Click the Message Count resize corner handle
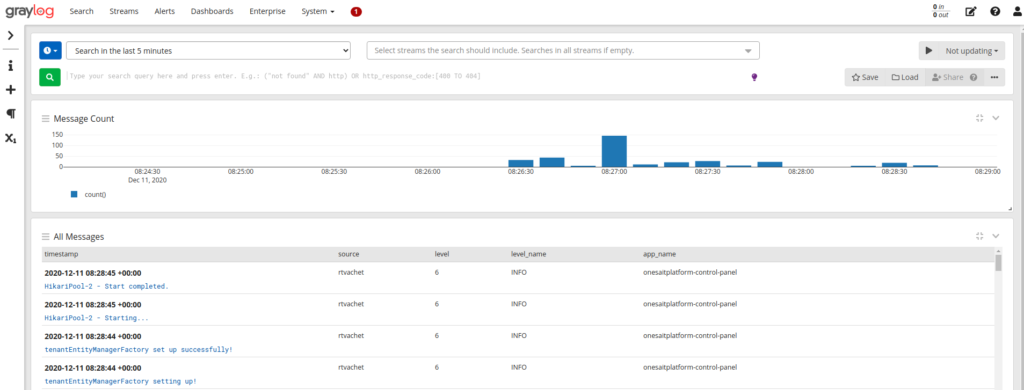This screenshot has height=390, width=1024. 1009,208
